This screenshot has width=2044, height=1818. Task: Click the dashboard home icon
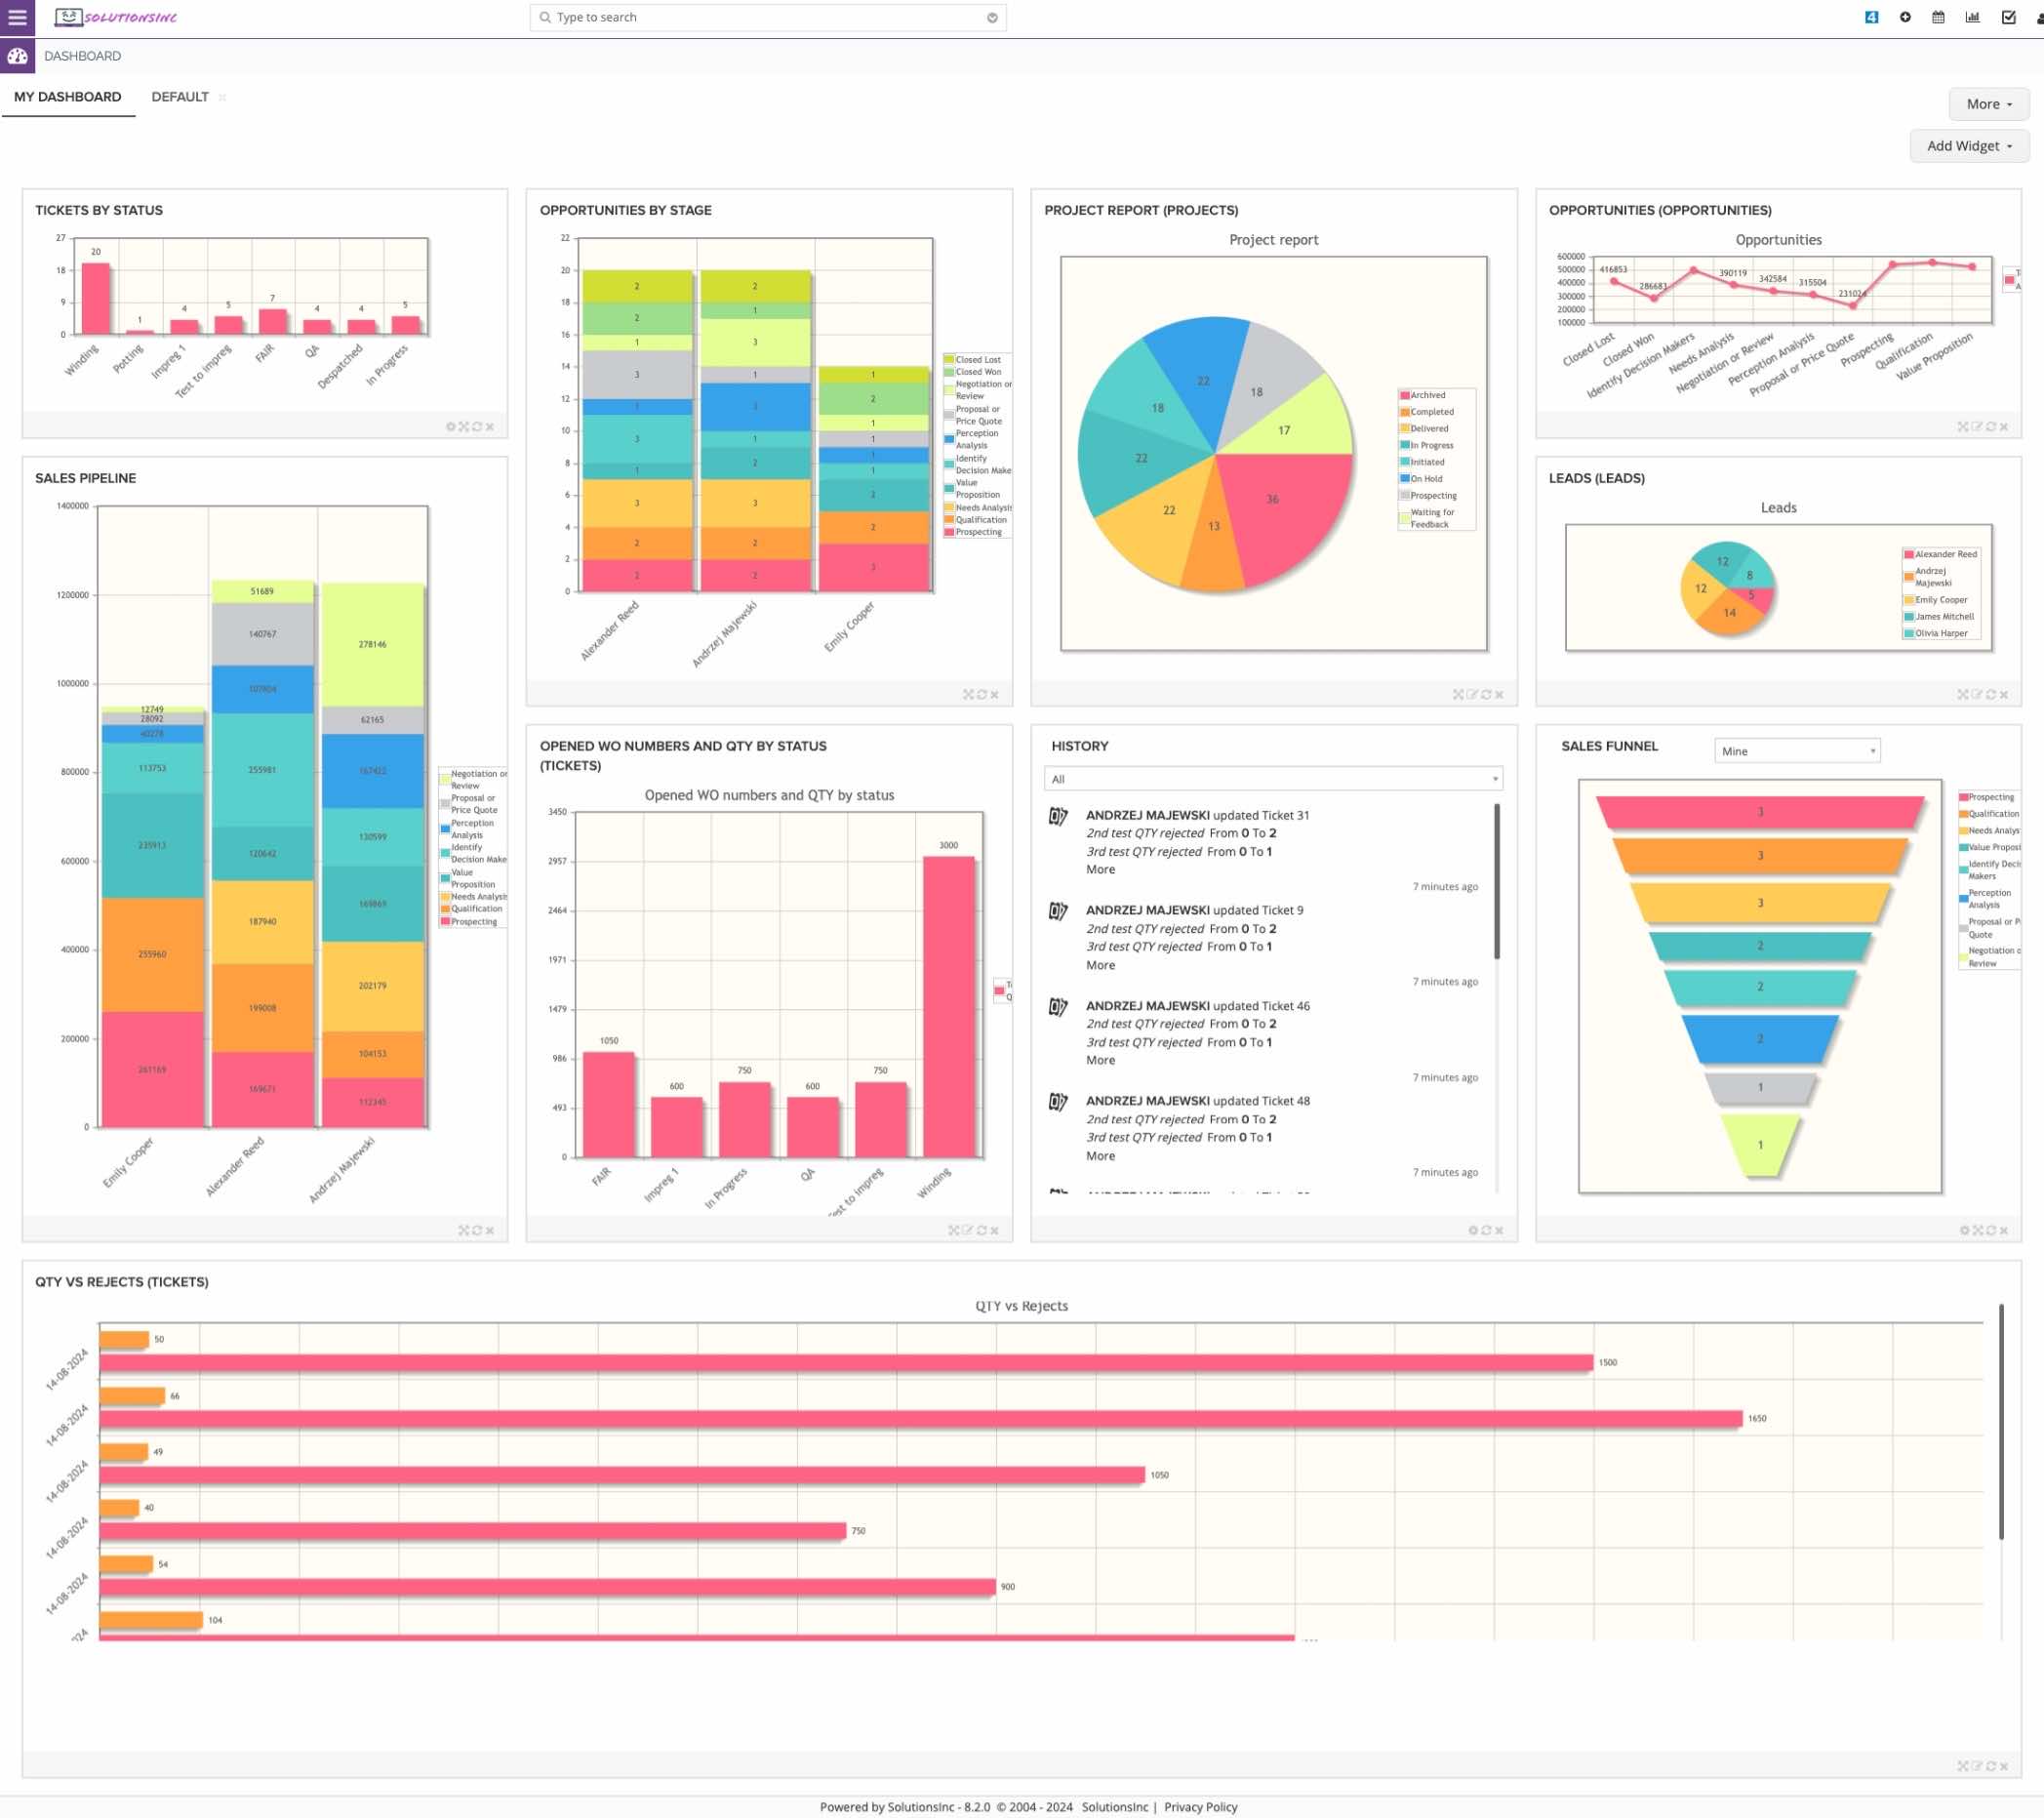click(18, 55)
